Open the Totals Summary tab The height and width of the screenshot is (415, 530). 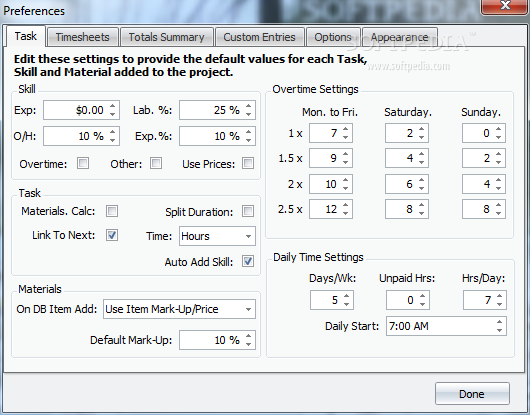[166, 37]
